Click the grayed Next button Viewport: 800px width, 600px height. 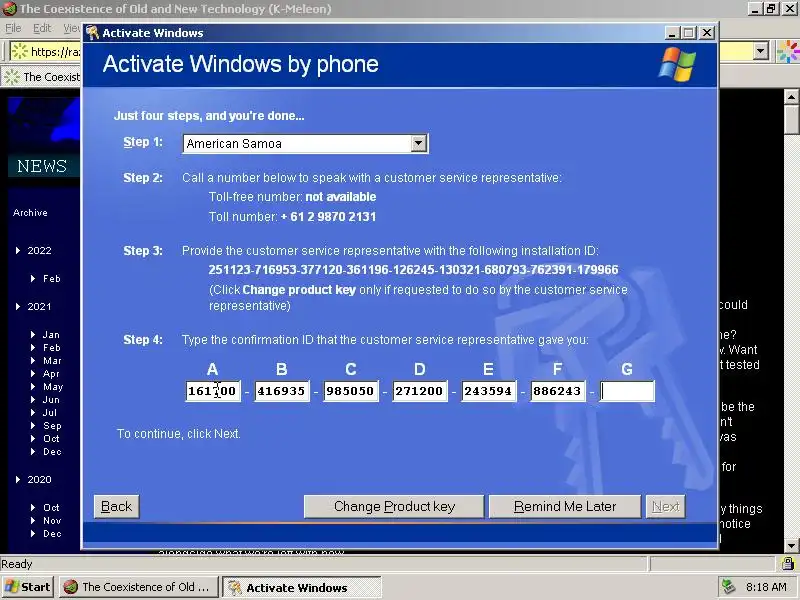coord(665,507)
